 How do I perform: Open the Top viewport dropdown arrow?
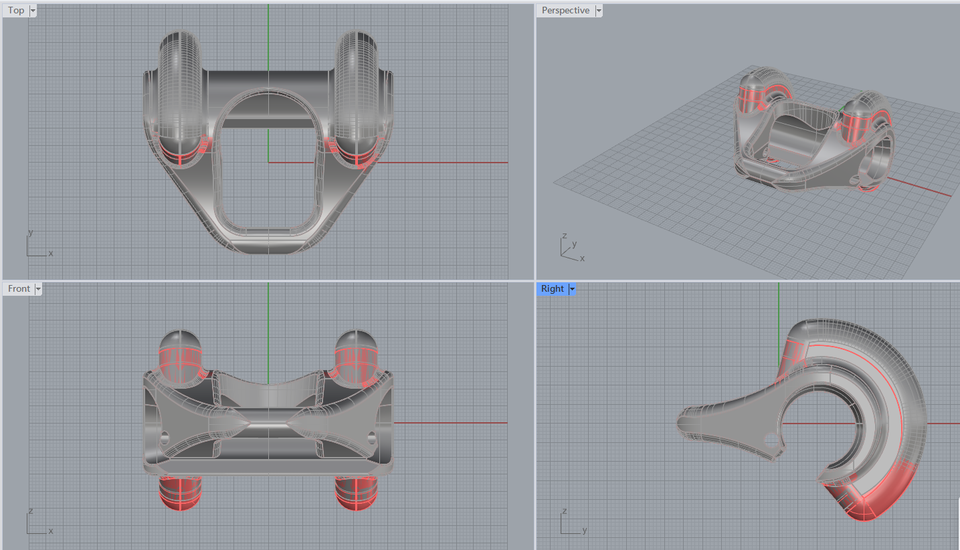pos(33,10)
